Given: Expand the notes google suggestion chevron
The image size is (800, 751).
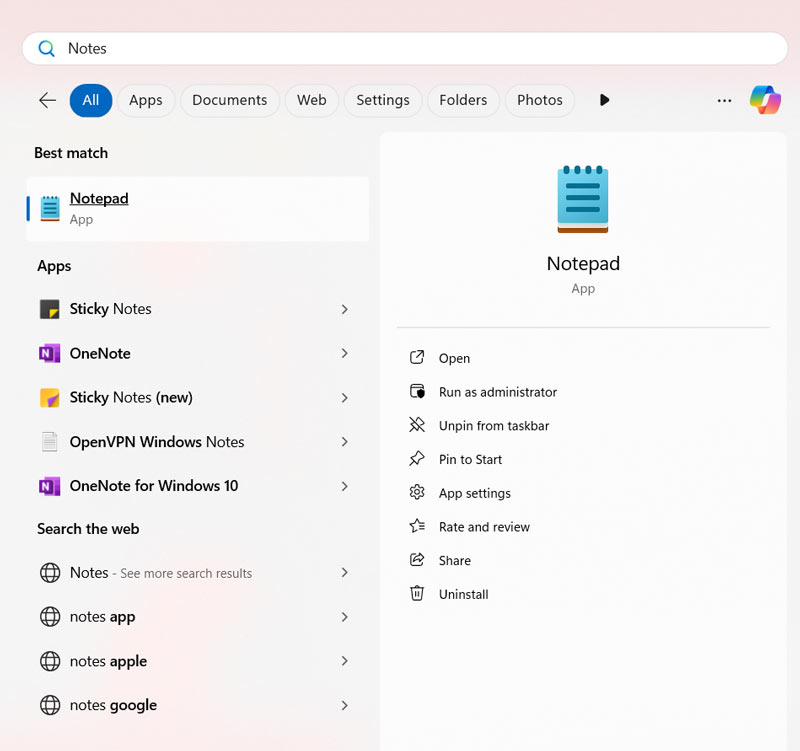Looking at the screenshot, I should tap(344, 705).
